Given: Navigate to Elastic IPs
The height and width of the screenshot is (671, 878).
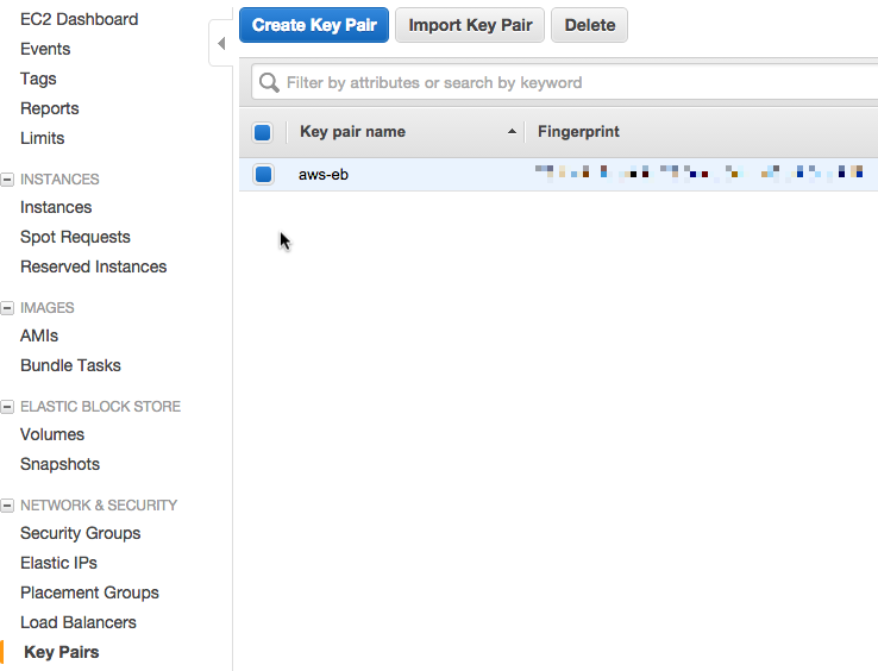Looking at the screenshot, I should coord(58,563).
